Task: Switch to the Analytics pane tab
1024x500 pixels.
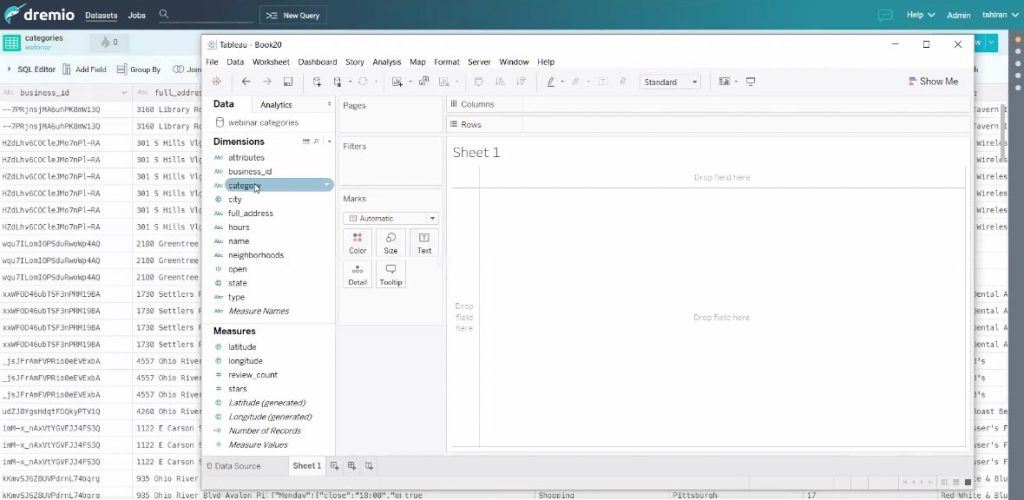Action: point(276,104)
